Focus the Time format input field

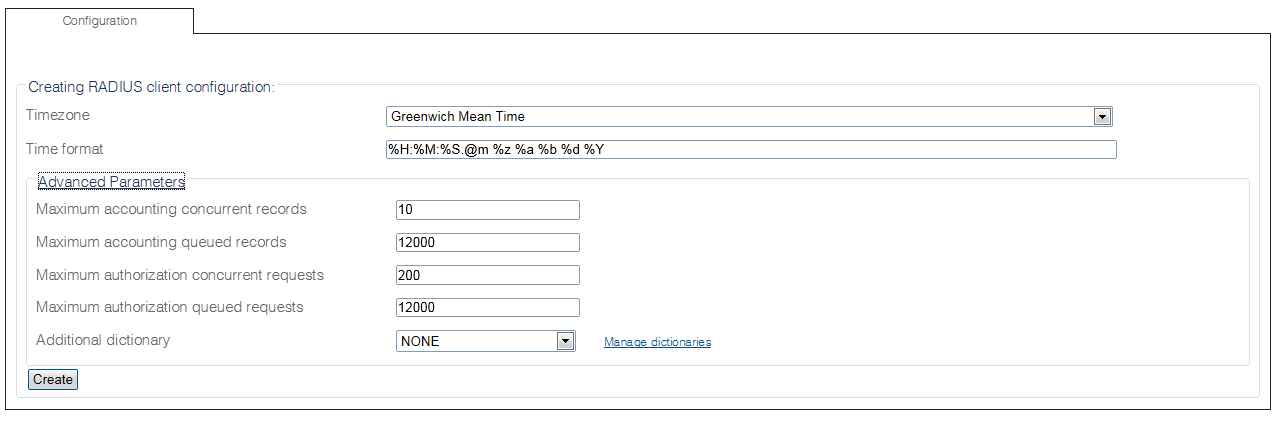point(751,149)
